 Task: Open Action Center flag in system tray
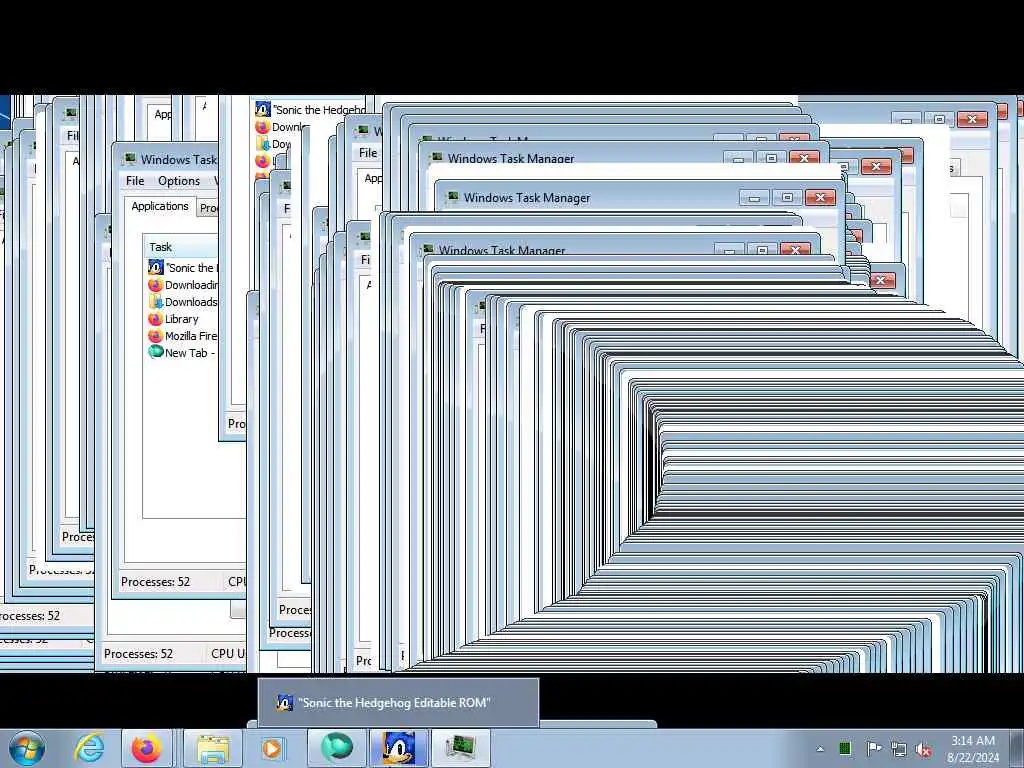873,748
